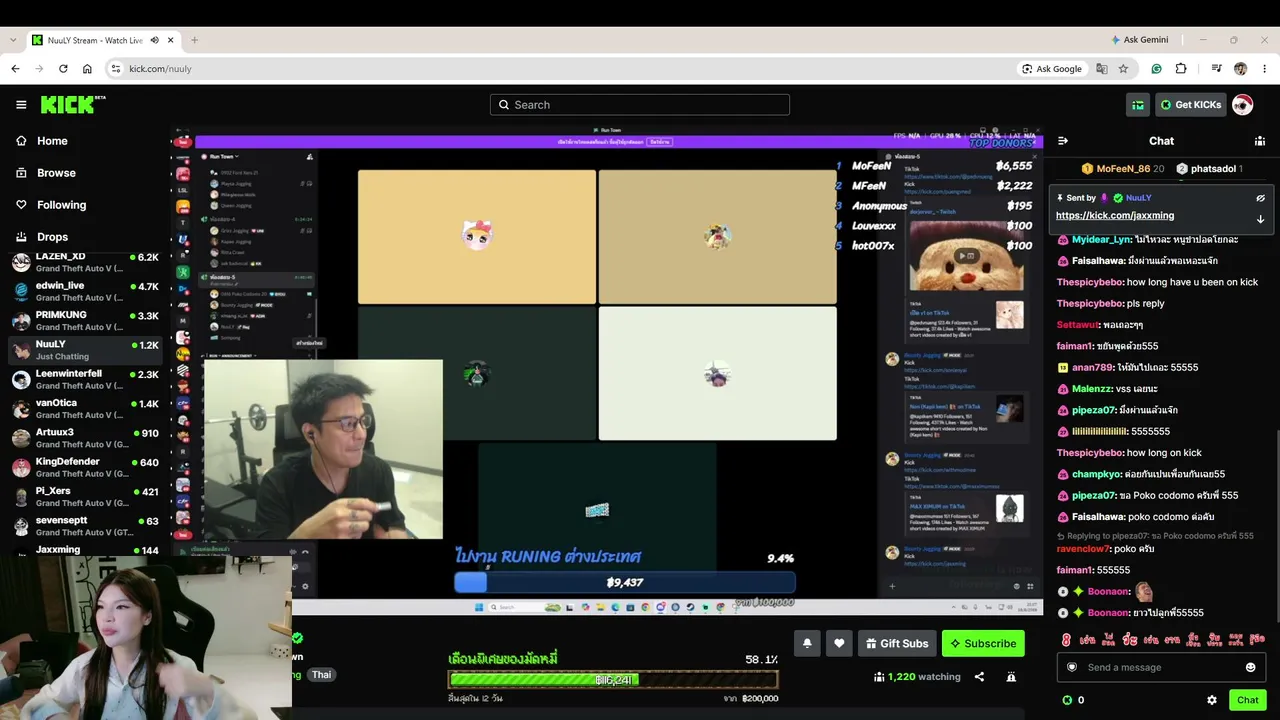Open Chrome three-dot menu
This screenshot has height=720, width=1280.
[1264, 69]
